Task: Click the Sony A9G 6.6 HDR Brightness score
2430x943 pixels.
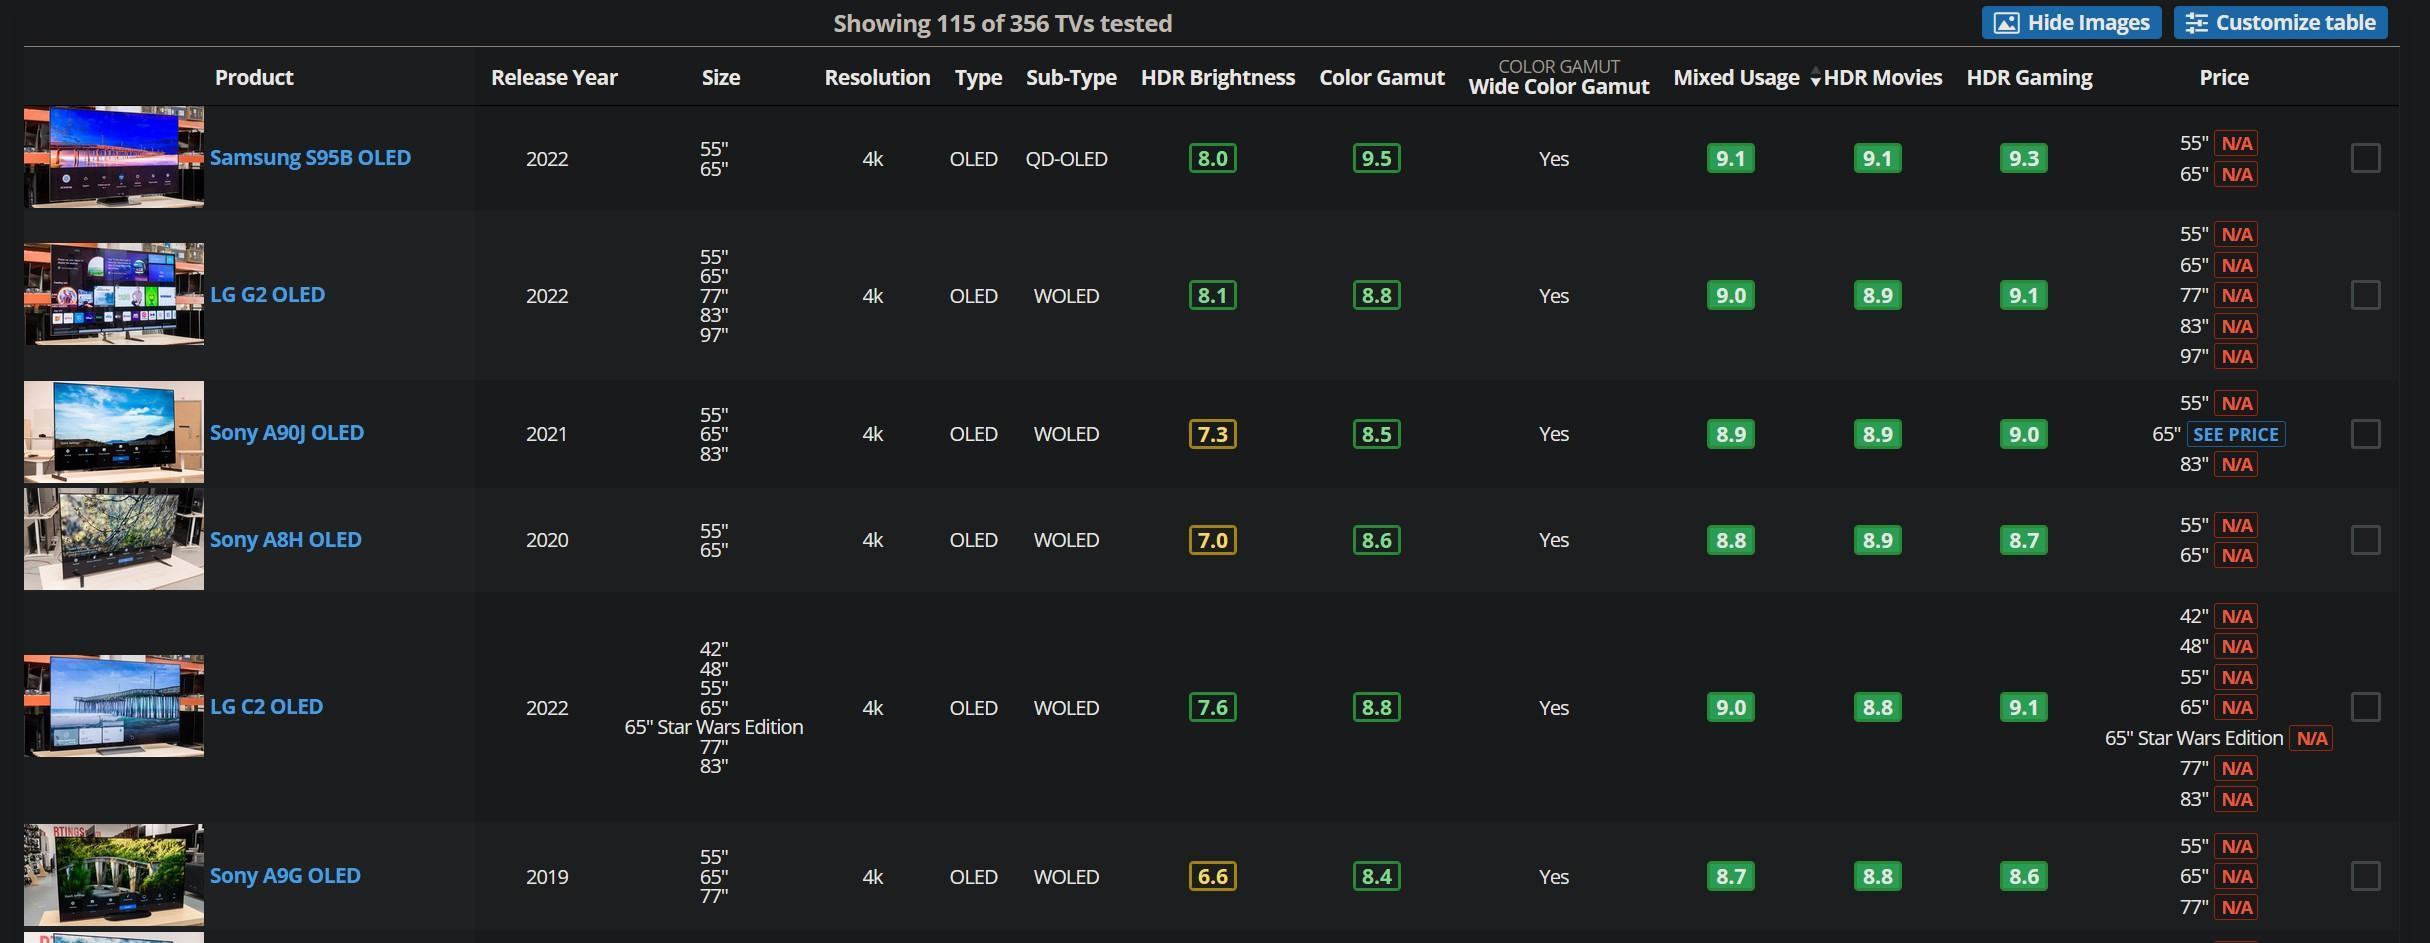Action: [1212, 876]
